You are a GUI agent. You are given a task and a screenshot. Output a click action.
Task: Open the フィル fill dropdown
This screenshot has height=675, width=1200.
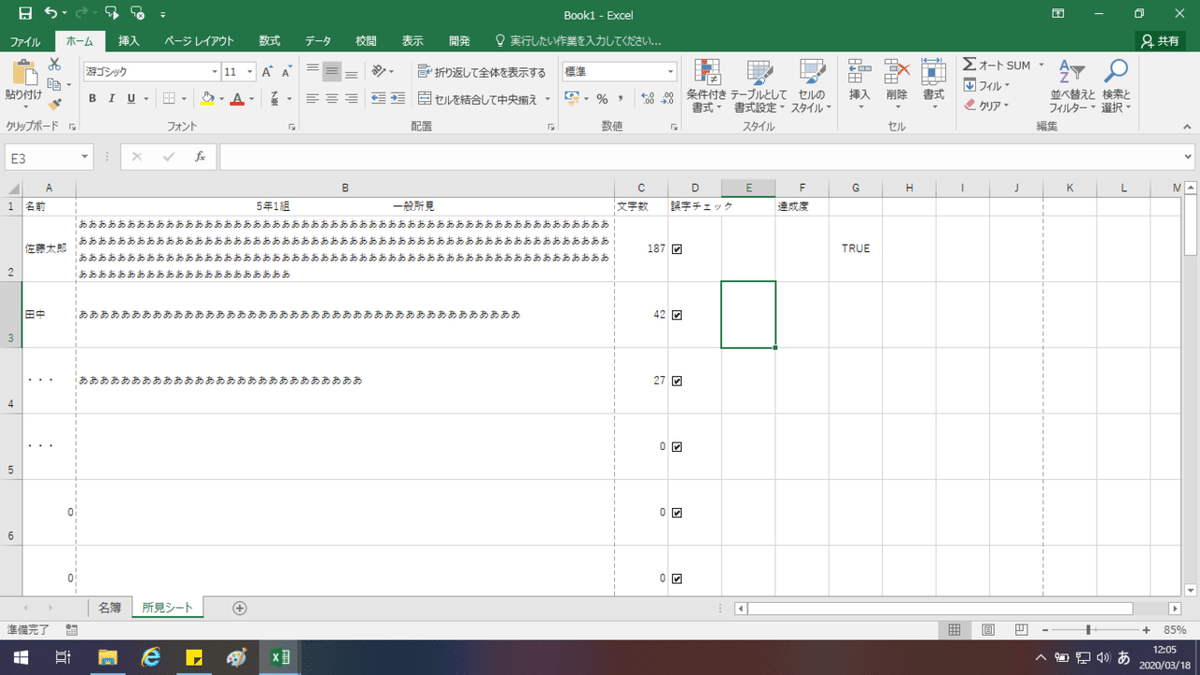pos(985,86)
